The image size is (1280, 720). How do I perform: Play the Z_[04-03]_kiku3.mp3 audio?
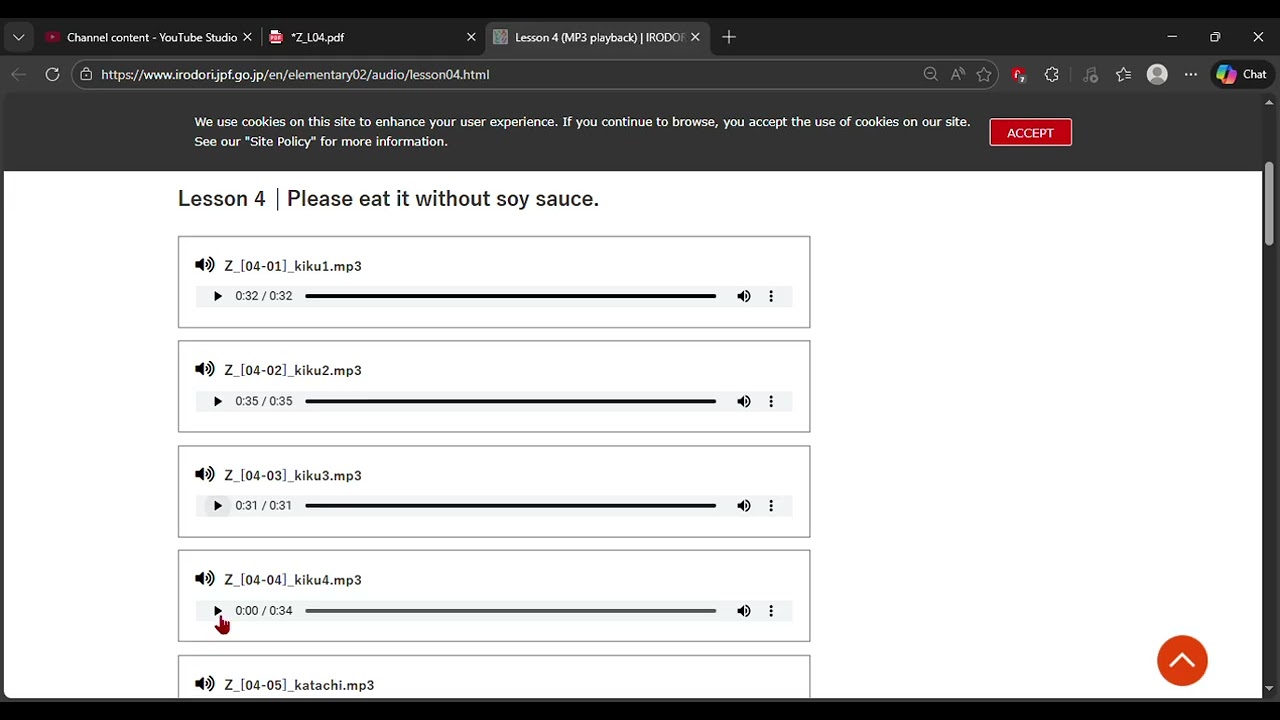tap(217, 506)
